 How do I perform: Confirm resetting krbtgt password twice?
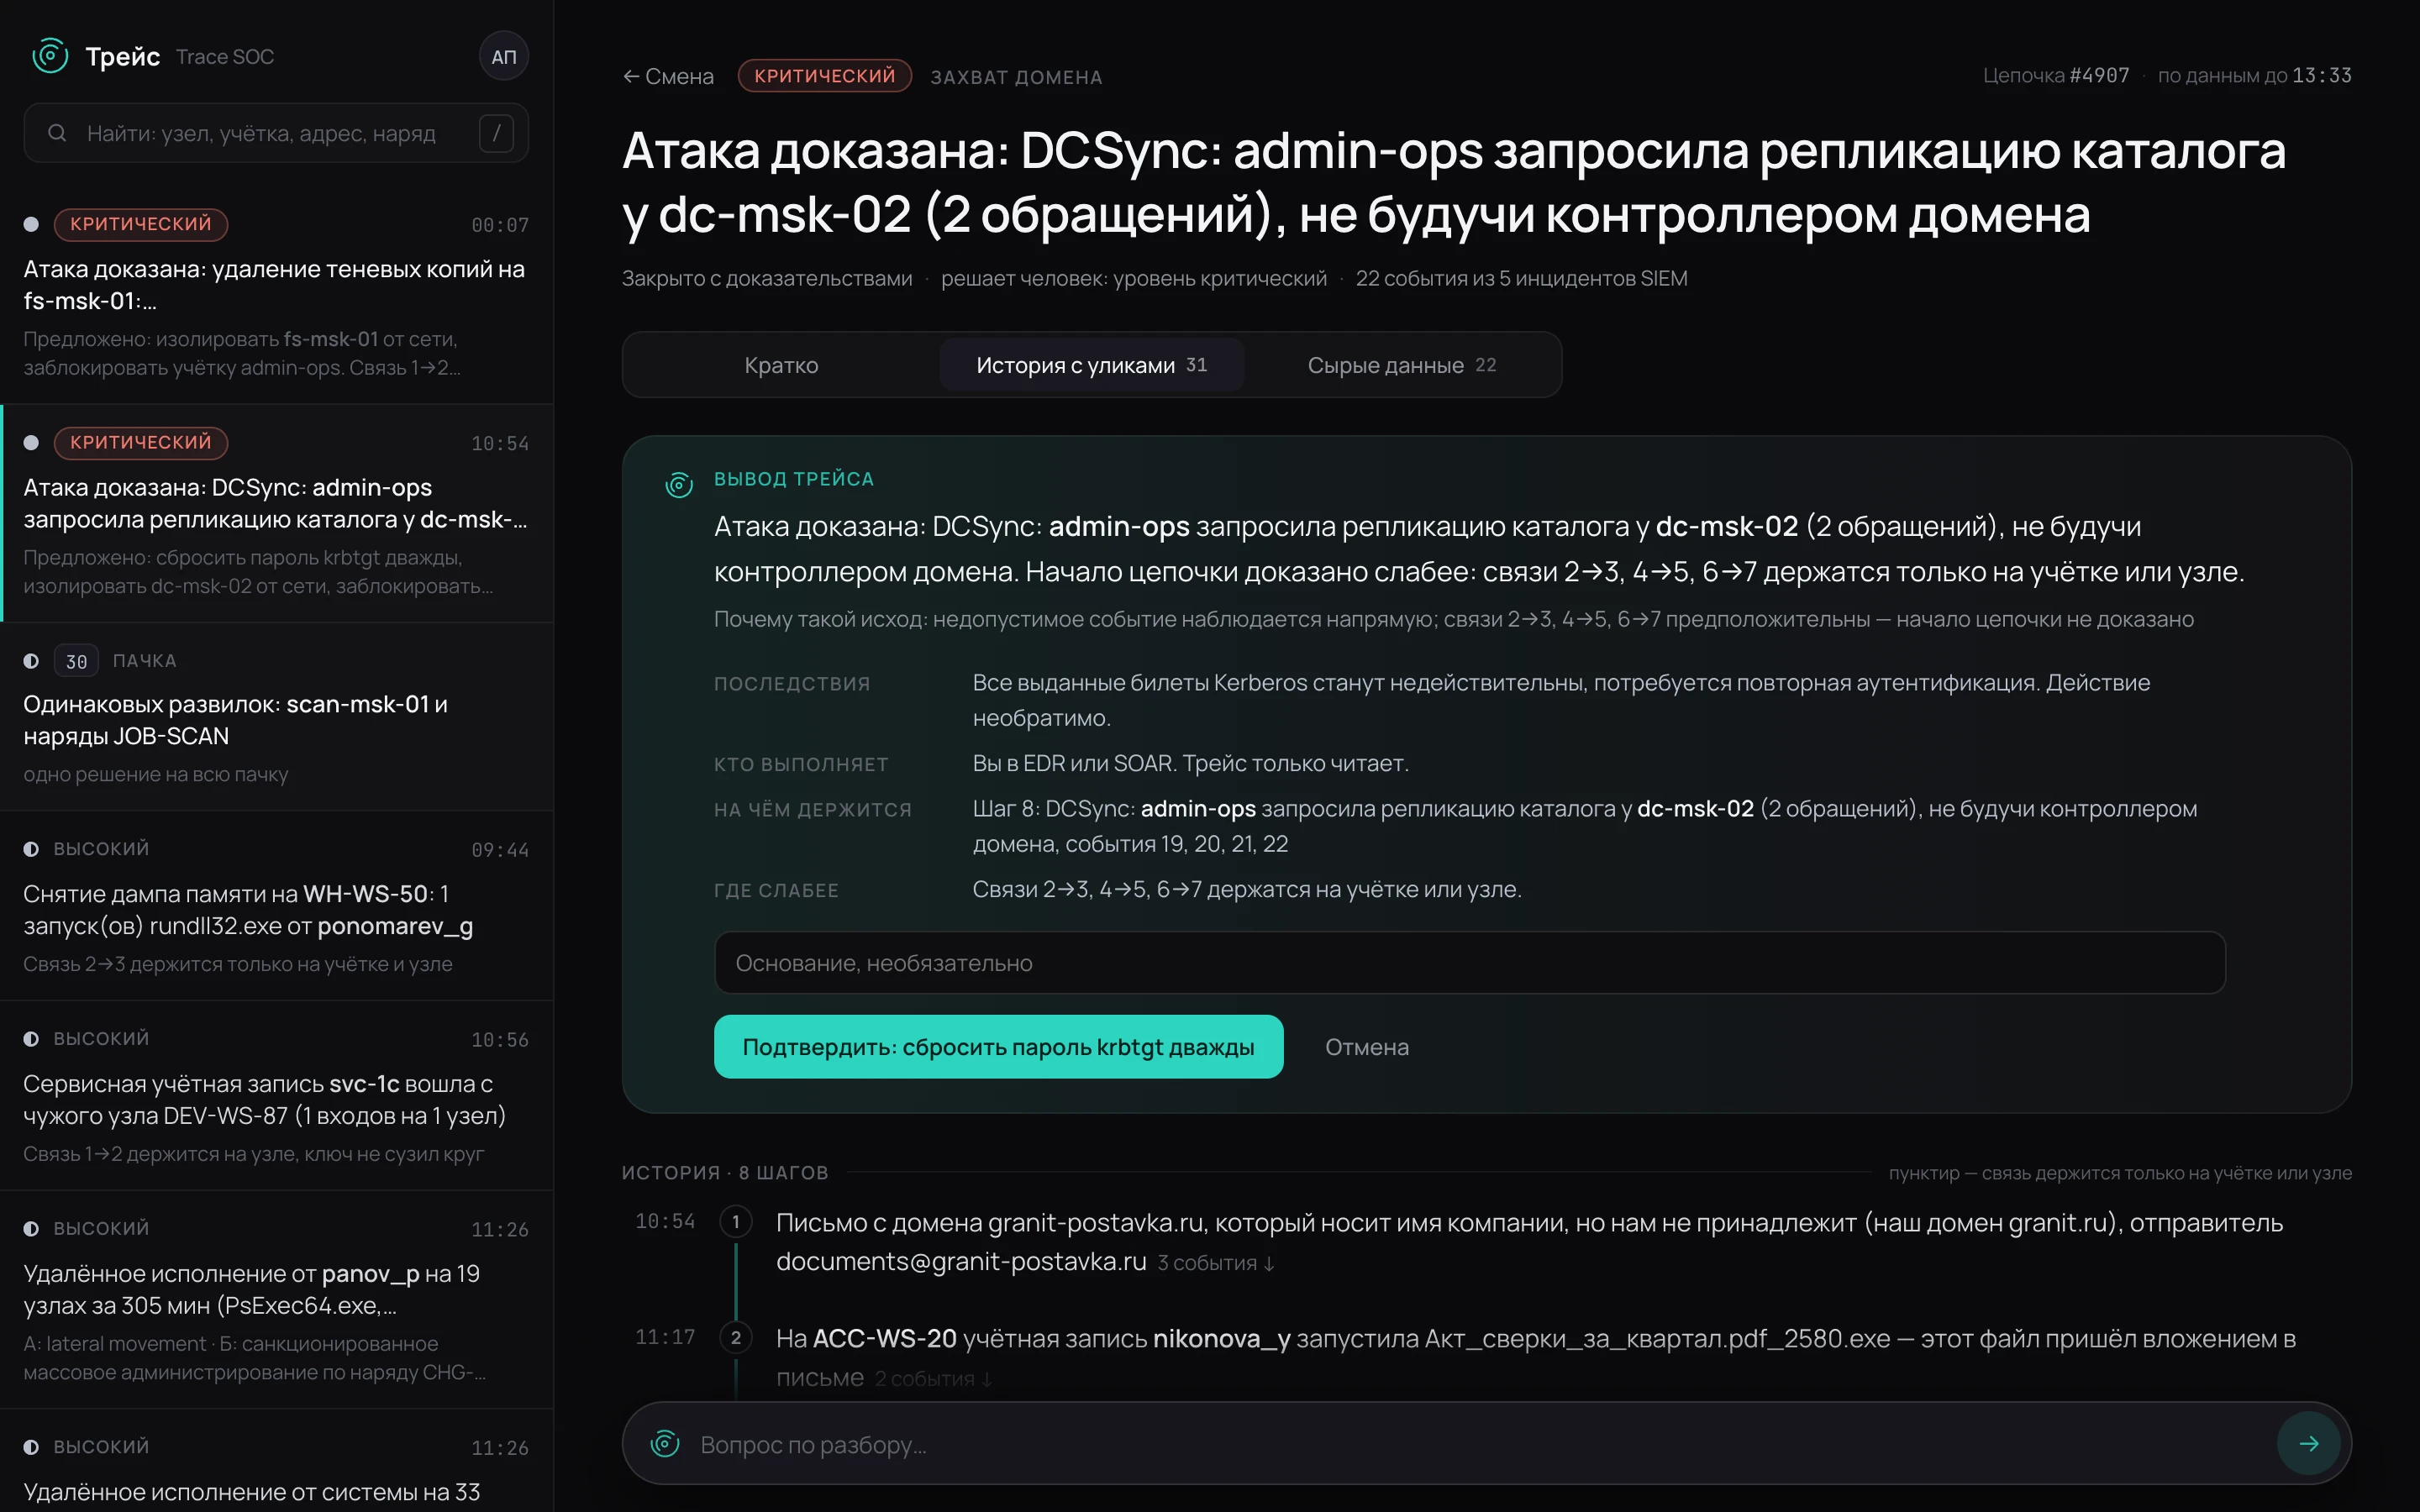pyautogui.click(x=998, y=1047)
